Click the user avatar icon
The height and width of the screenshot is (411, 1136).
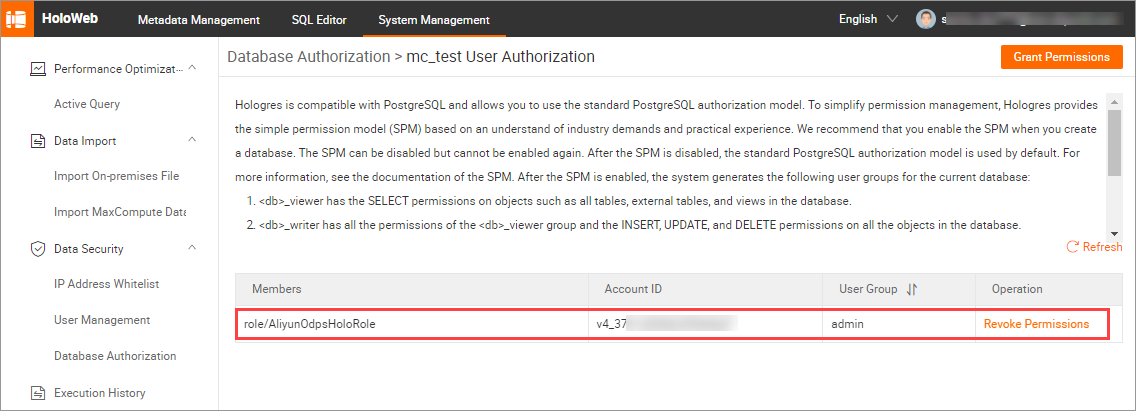(925, 19)
